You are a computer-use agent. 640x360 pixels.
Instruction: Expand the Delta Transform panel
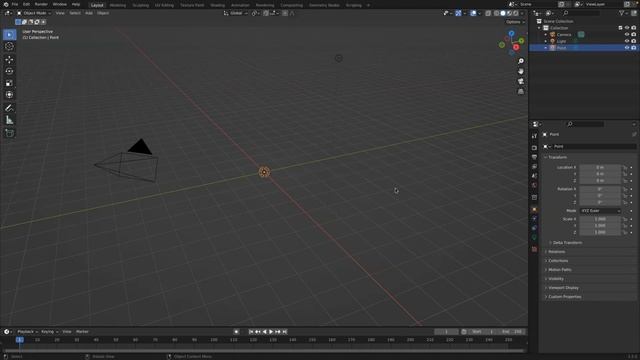click(x=567, y=242)
